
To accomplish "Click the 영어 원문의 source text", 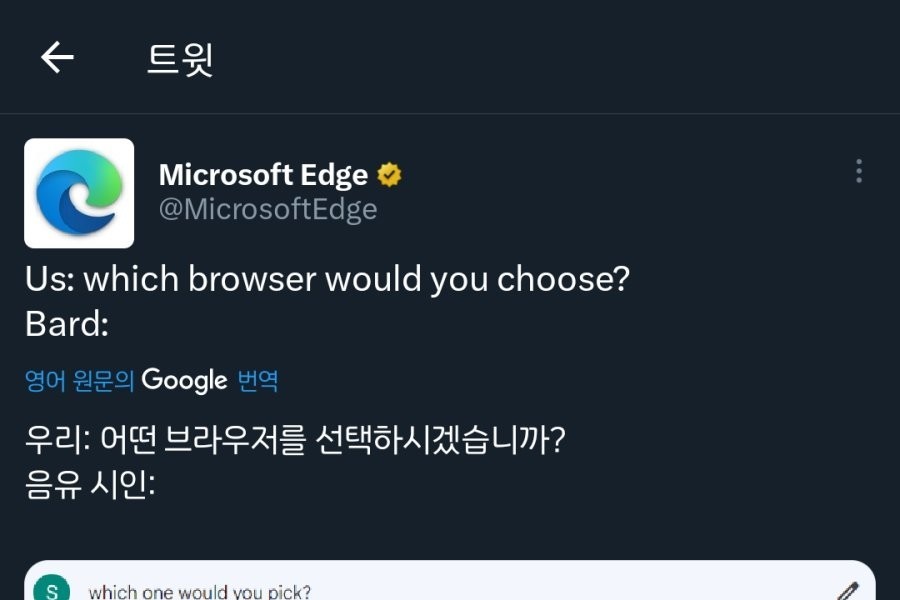I will 79,381.
